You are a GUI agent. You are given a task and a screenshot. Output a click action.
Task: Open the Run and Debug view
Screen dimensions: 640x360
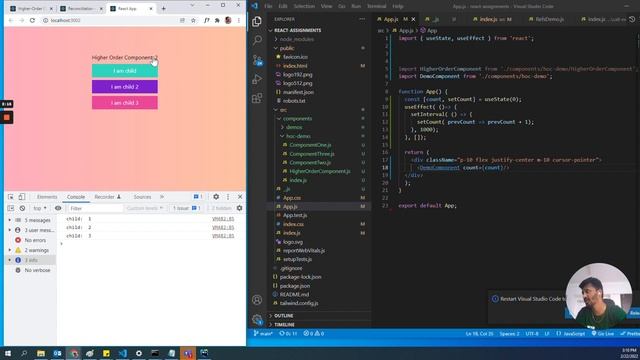(257, 79)
